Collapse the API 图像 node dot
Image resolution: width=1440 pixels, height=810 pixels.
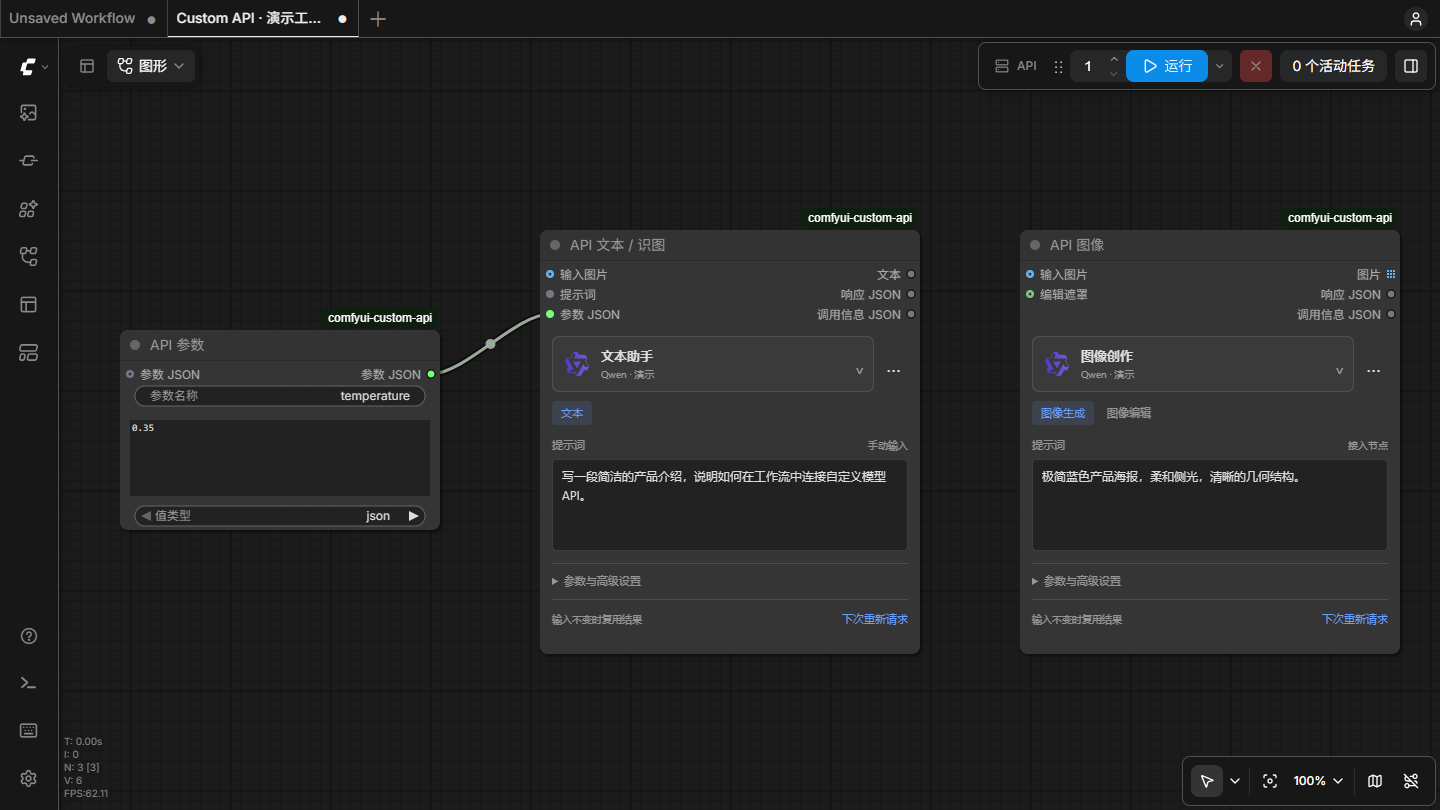pyautogui.click(x=1035, y=245)
